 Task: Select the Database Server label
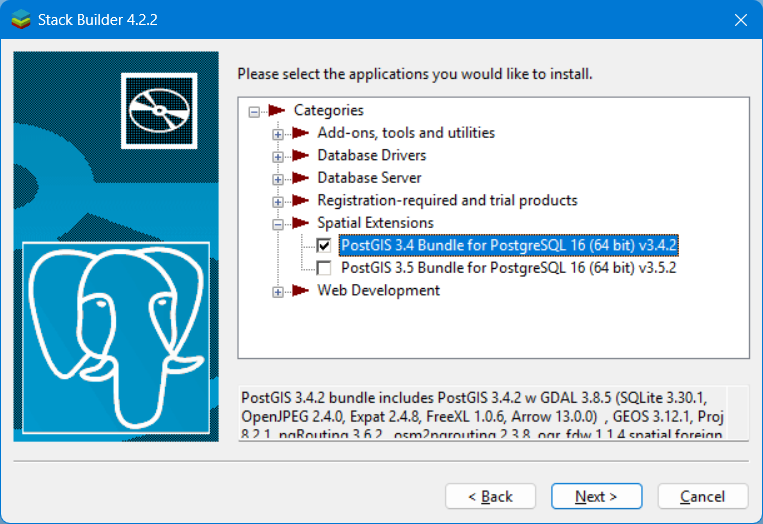click(369, 178)
